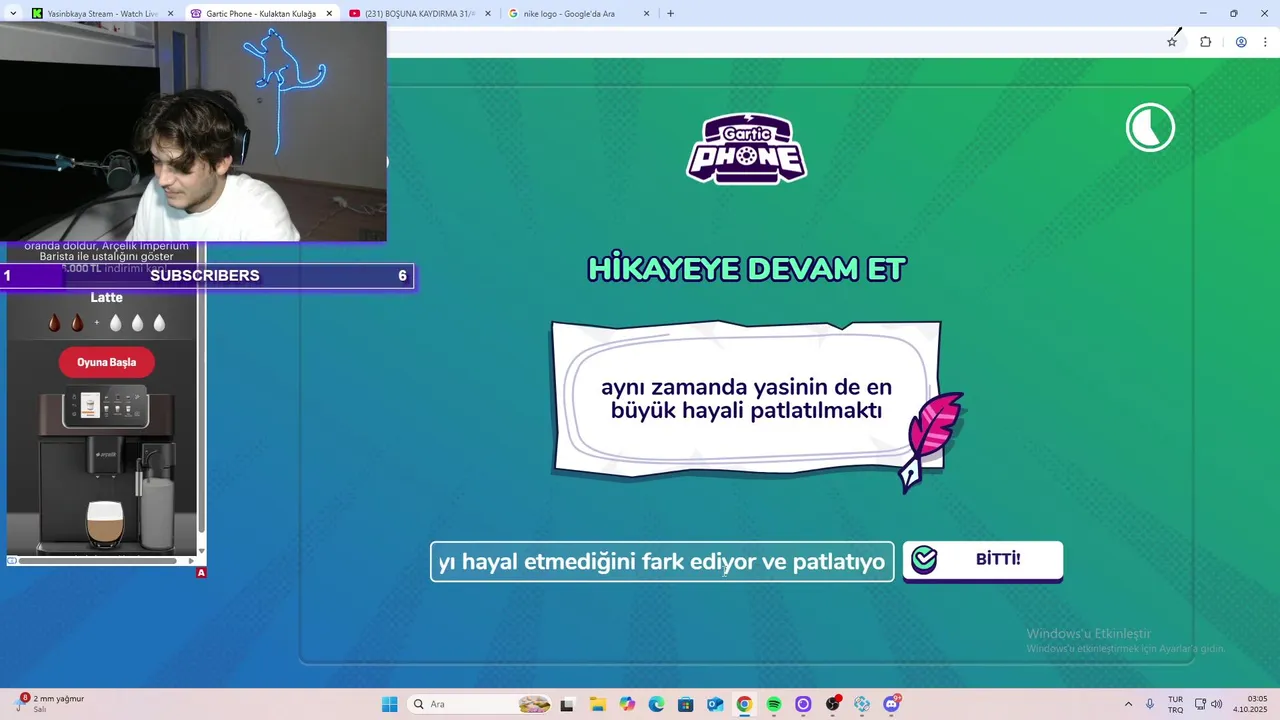Open the purple circle app on taskbar
This screenshot has height=720, width=1280.
803,704
